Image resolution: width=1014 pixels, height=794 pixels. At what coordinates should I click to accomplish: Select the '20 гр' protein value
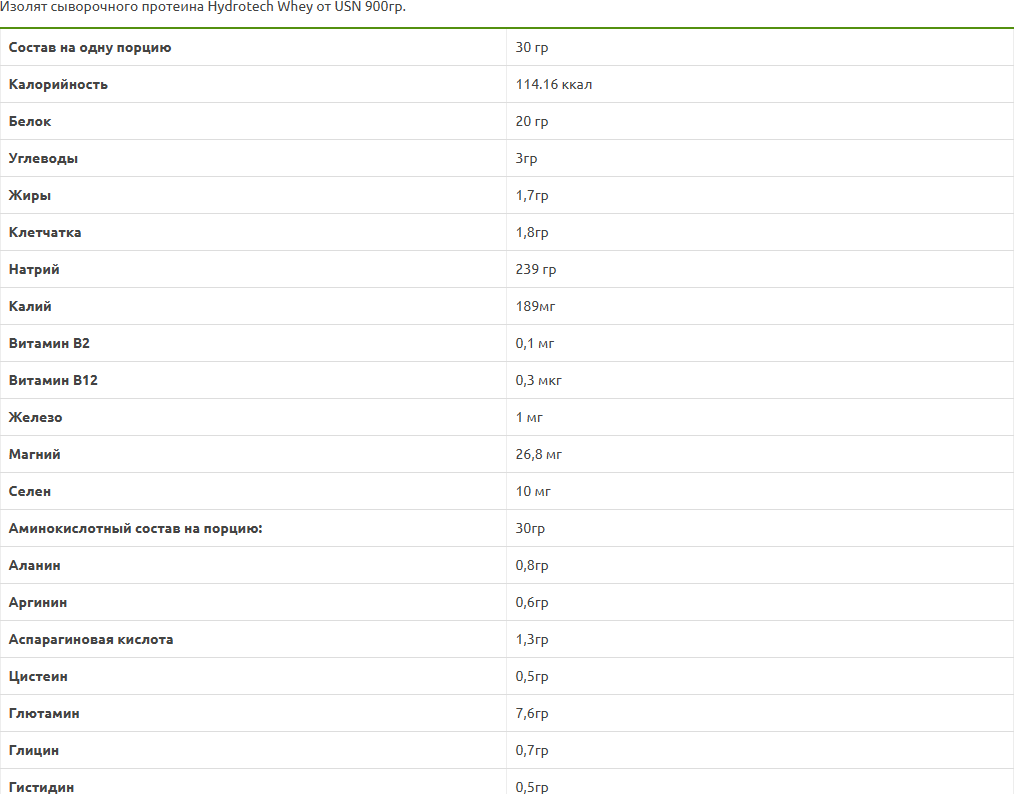pos(532,122)
